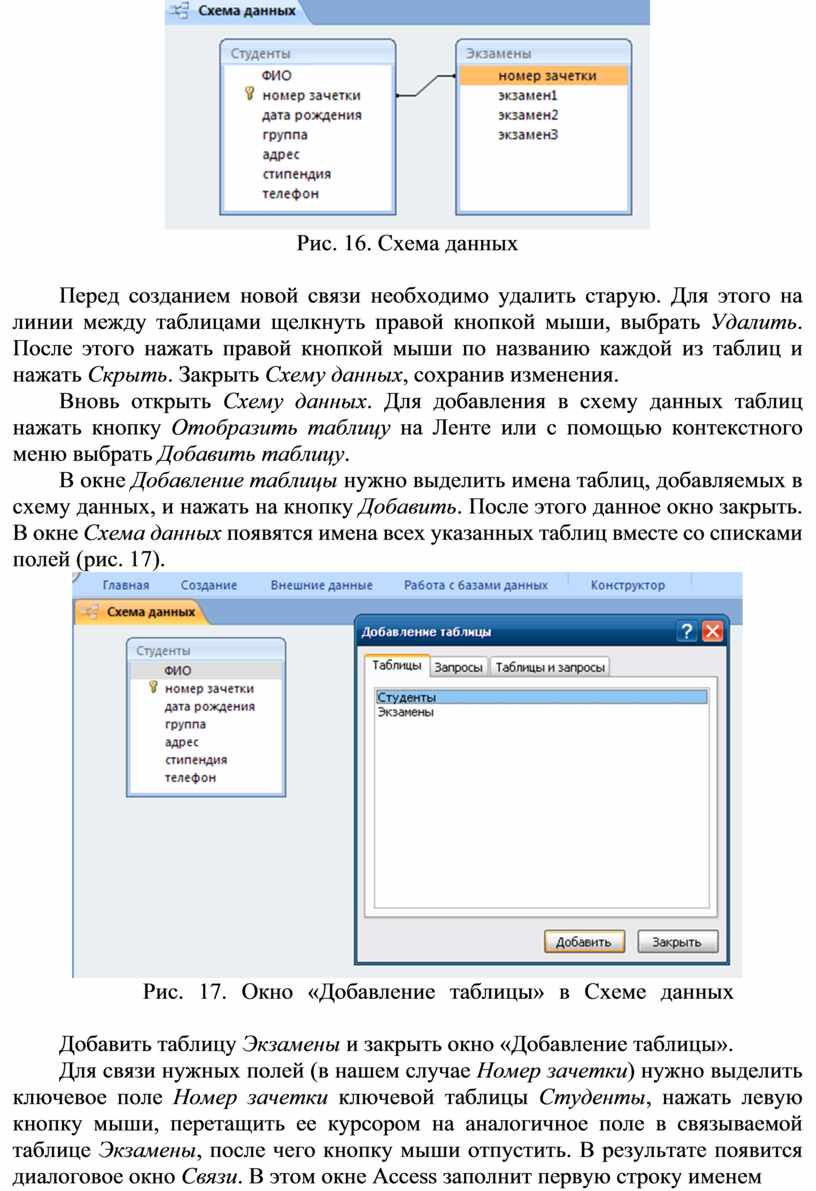Select Экзамены in the table list
Viewport: 816px width, 1191px height.
click(541, 712)
